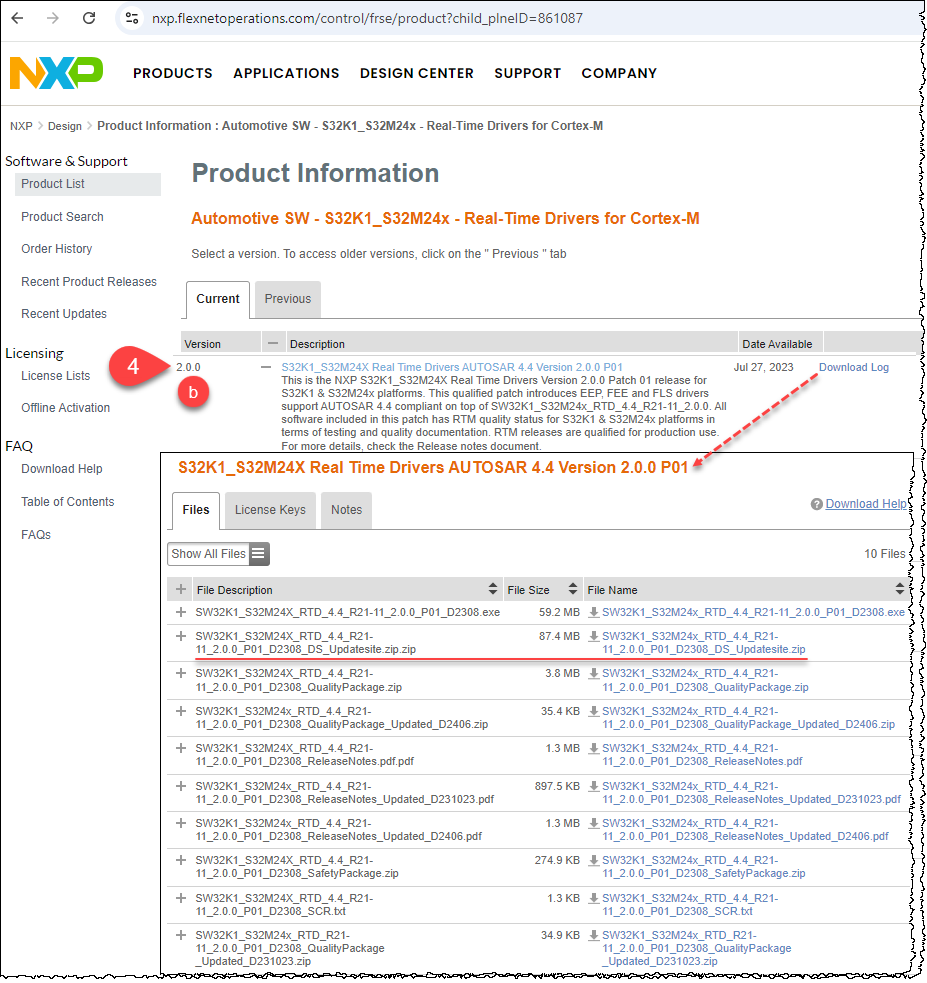Expand the SafetyPackage.zip row
Image resolution: width=927 pixels, height=983 pixels.
pyautogui.click(x=181, y=861)
